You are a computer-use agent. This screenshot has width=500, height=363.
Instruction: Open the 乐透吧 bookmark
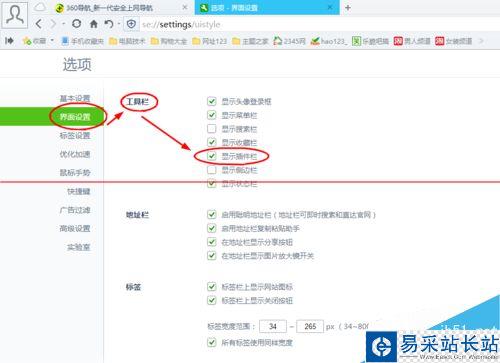370,41
